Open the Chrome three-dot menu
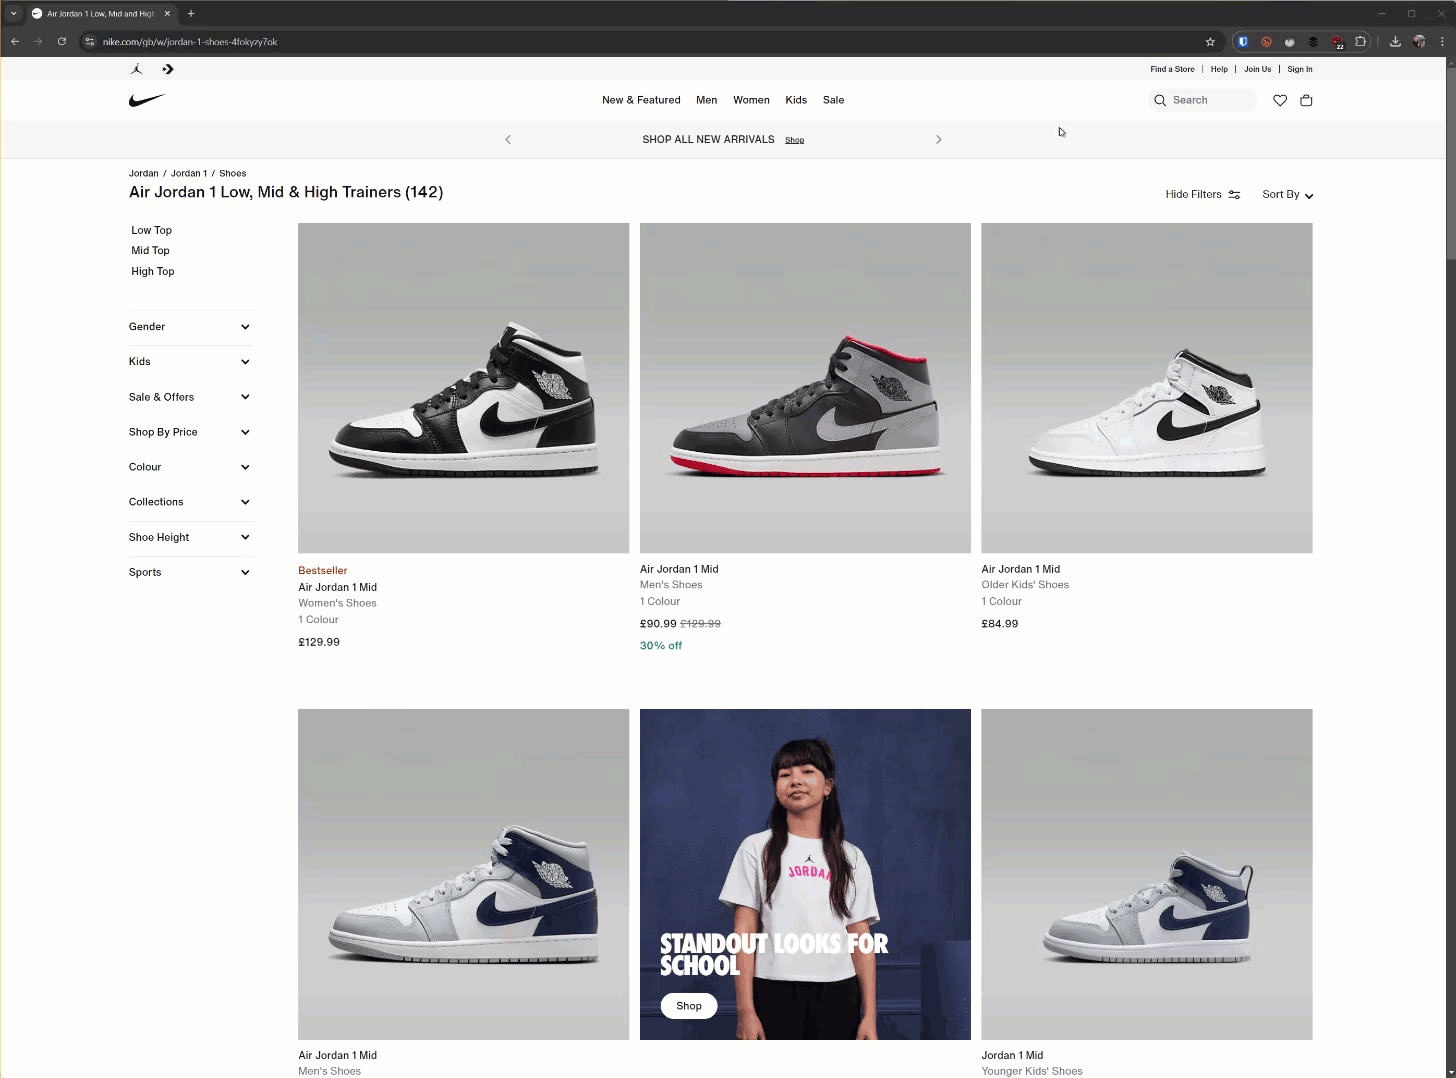Viewport: 1456px width, 1078px height. [x=1442, y=41]
